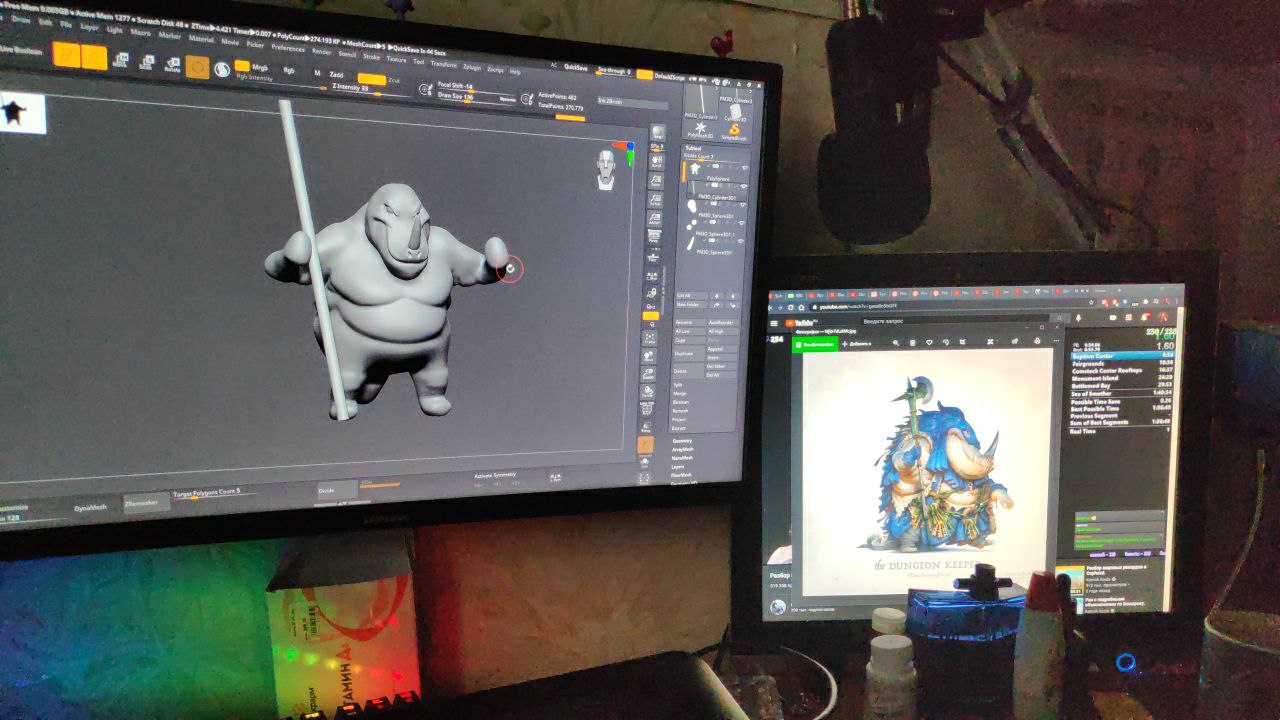
Task: Click the DynaMesh button at bottom shelf
Action: 90,507
